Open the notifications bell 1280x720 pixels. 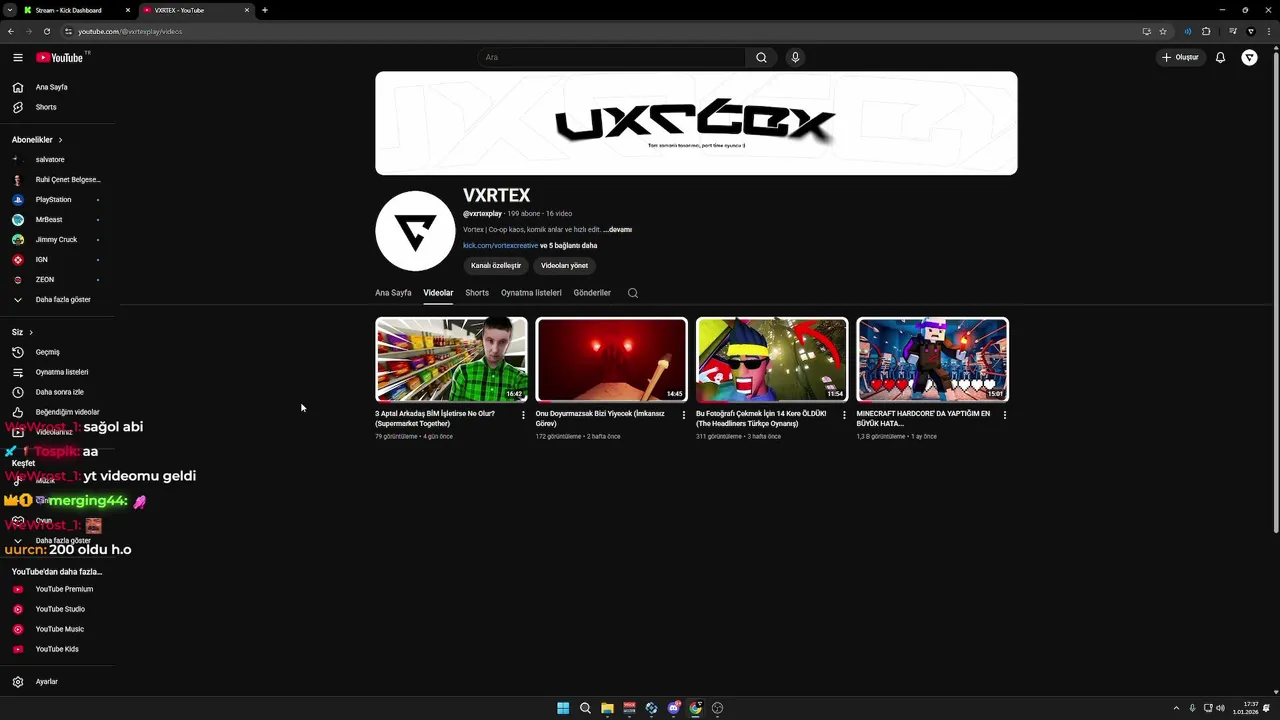pyautogui.click(x=1220, y=58)
